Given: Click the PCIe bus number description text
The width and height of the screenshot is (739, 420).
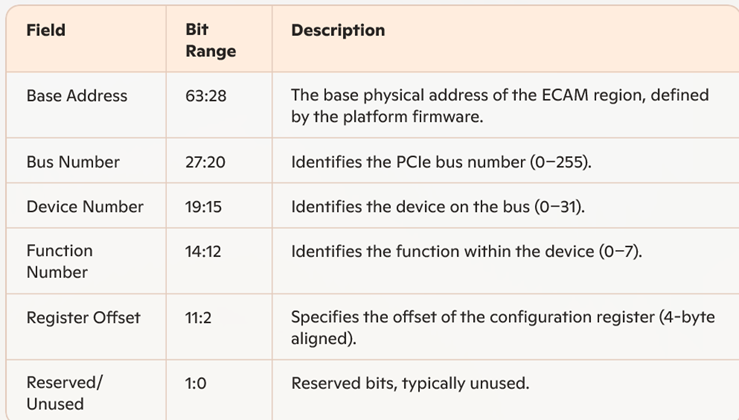Looking at the screenshot, I should pos(441,162).
